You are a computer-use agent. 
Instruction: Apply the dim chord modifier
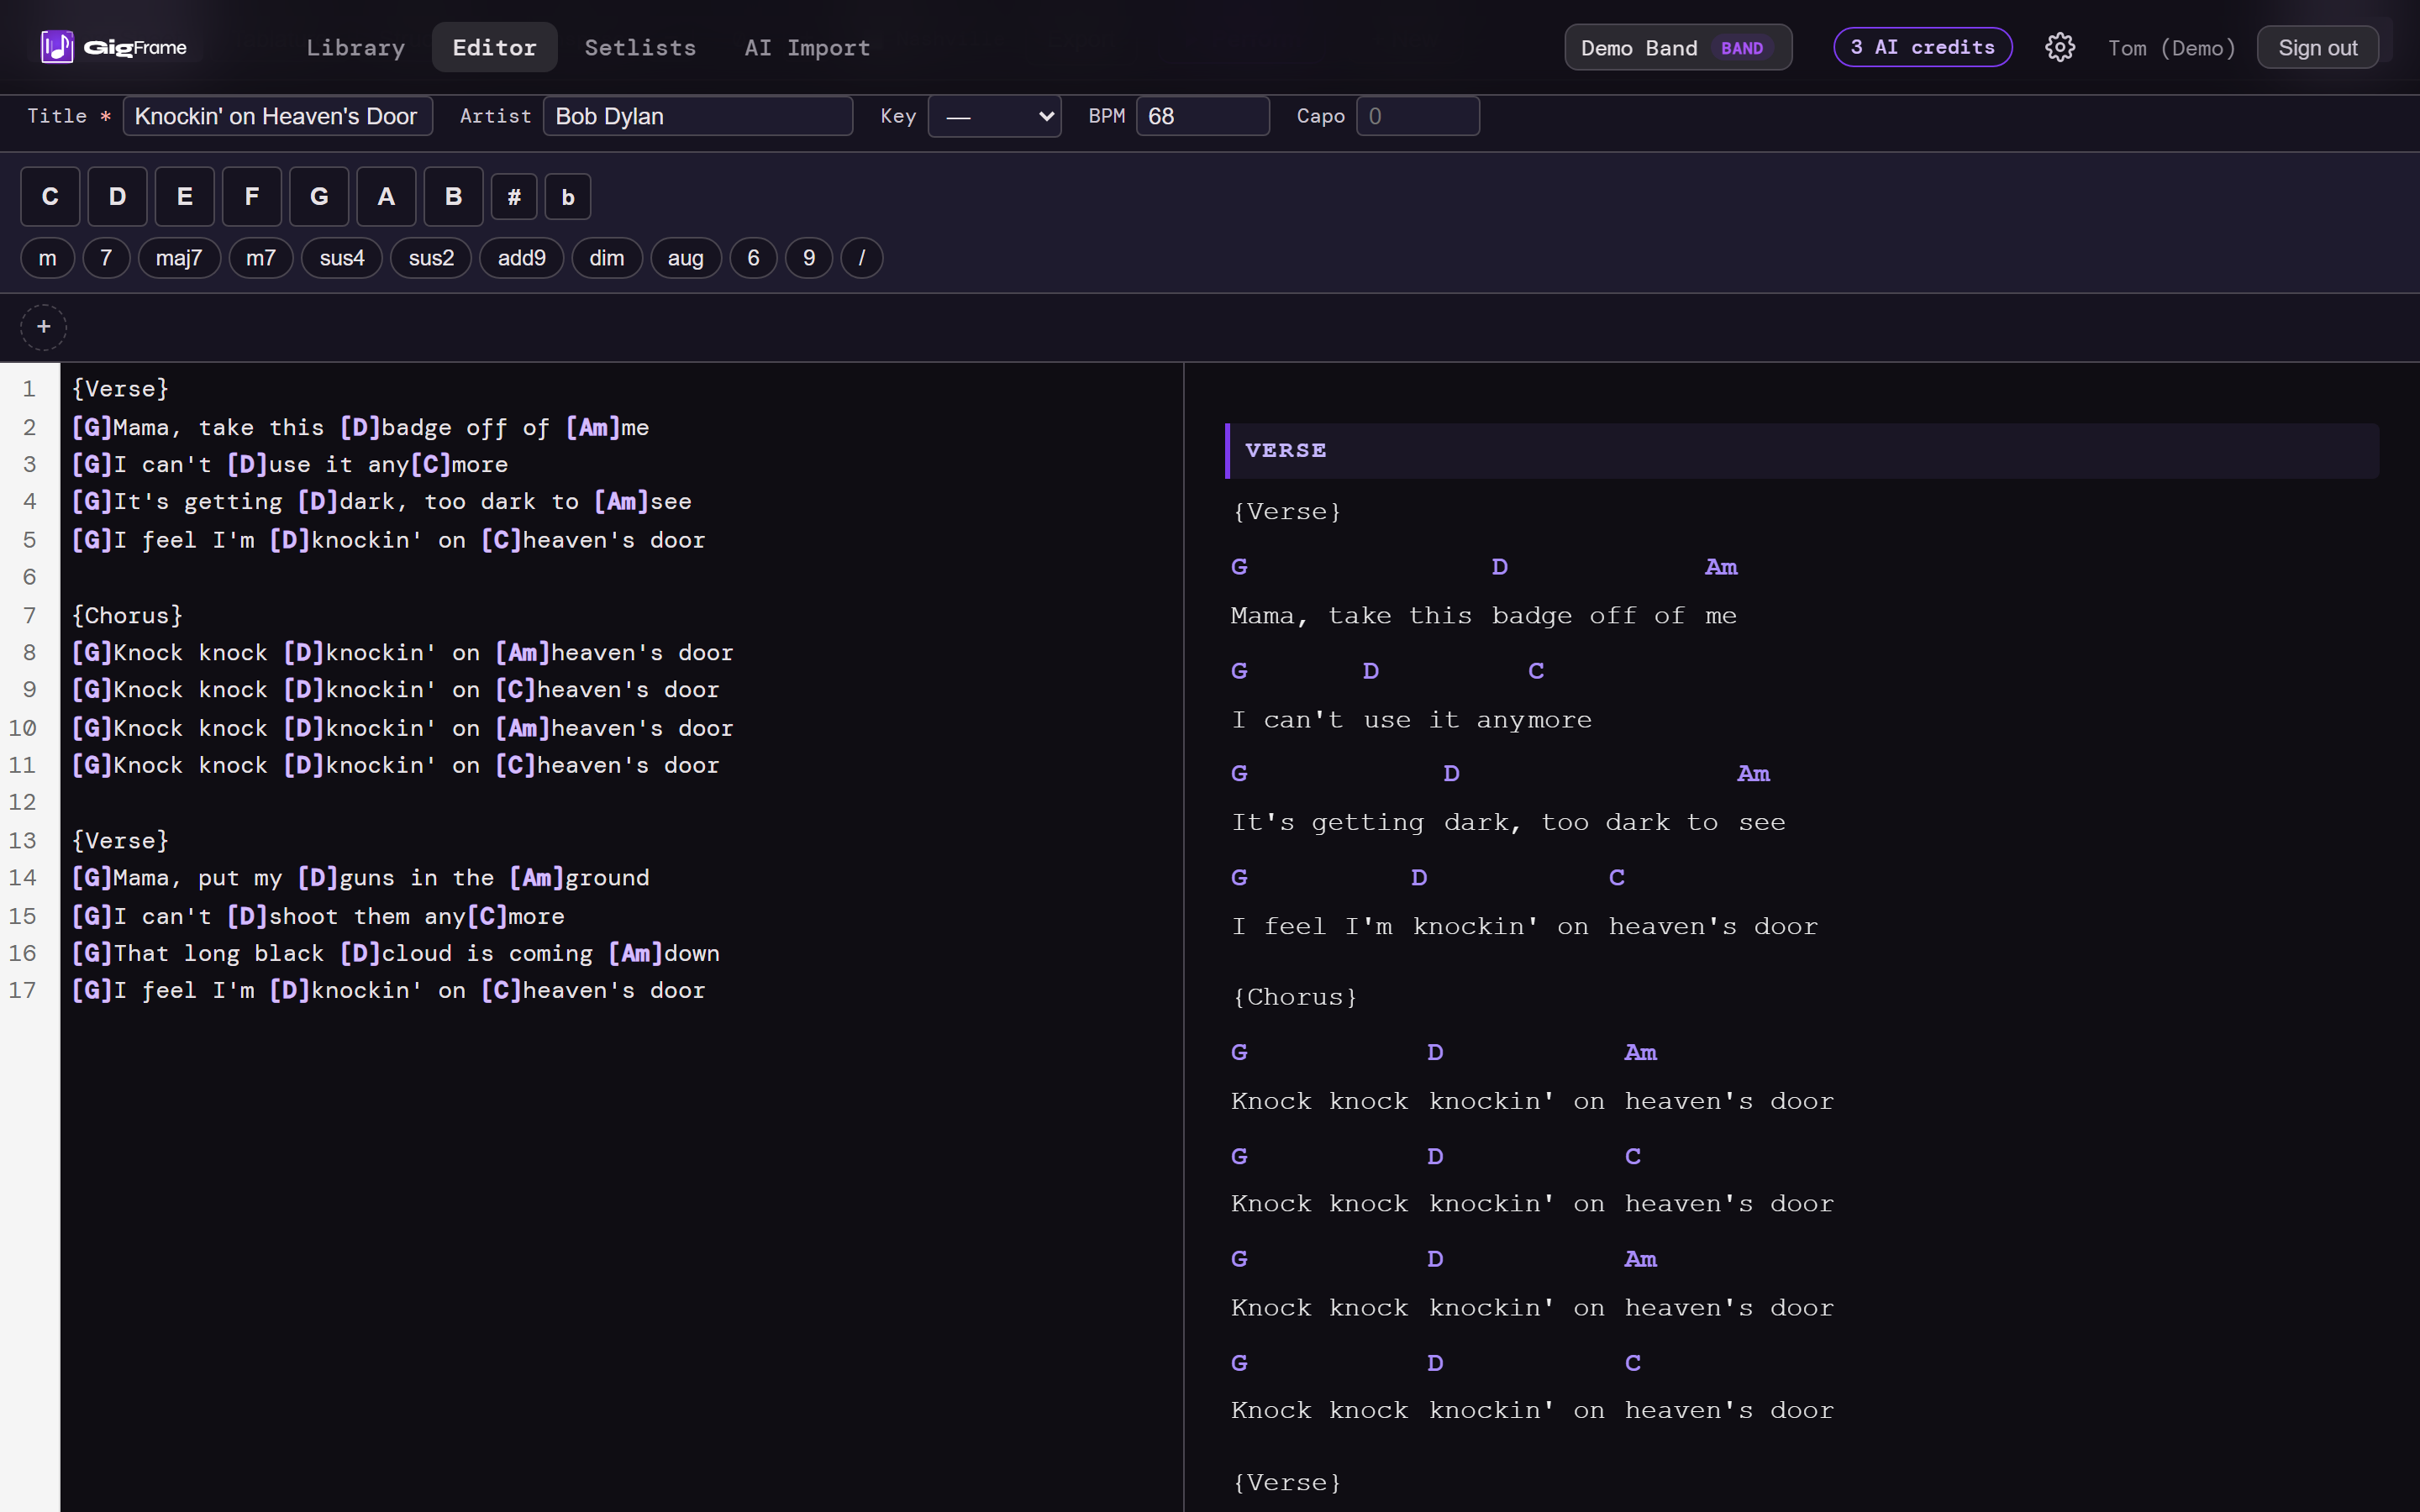pyautogui.click(x=606, y=258)
